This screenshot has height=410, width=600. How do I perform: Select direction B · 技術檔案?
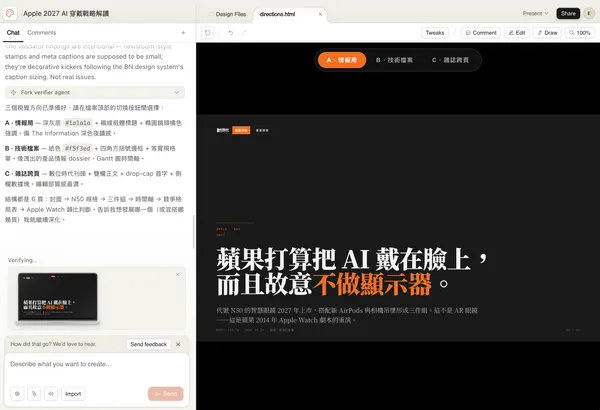click(394, 60)
